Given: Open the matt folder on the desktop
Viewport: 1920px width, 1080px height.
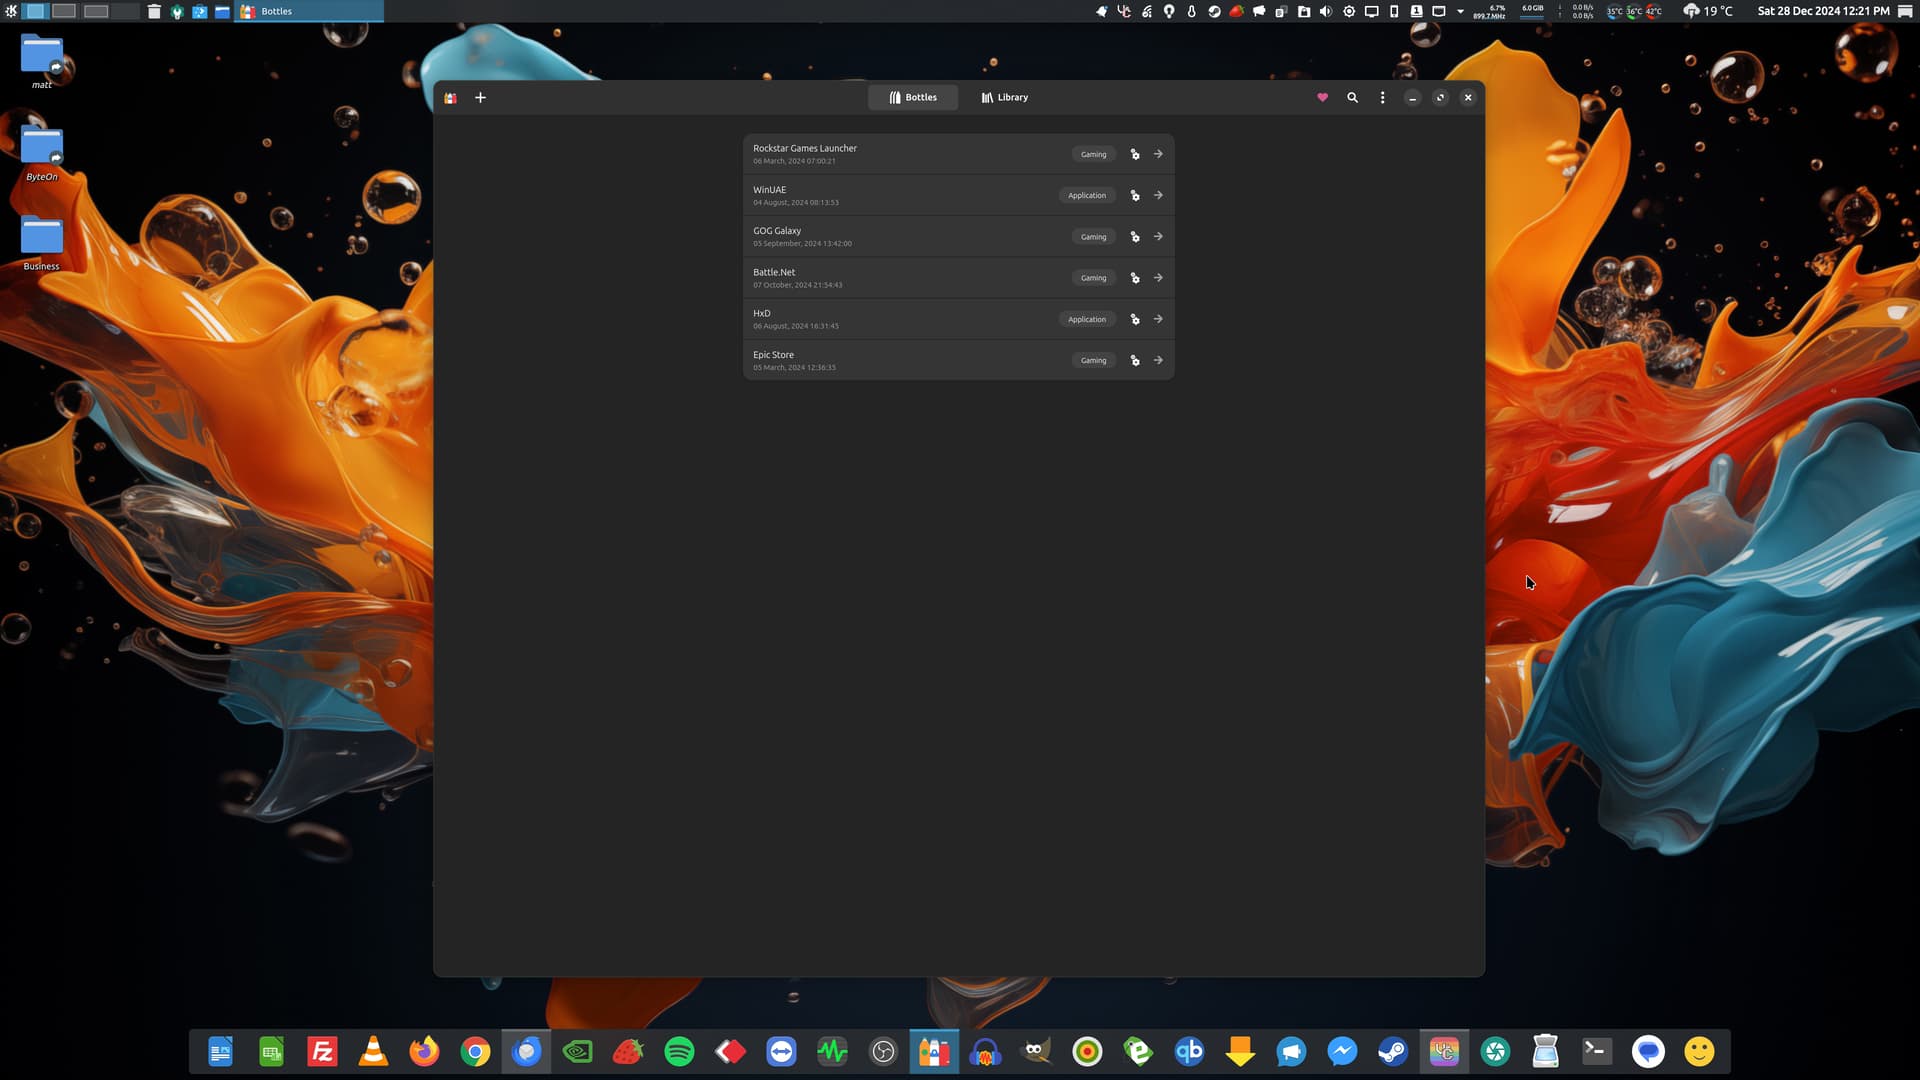Looking at the screenshot, I should click(x=41, y=61).
